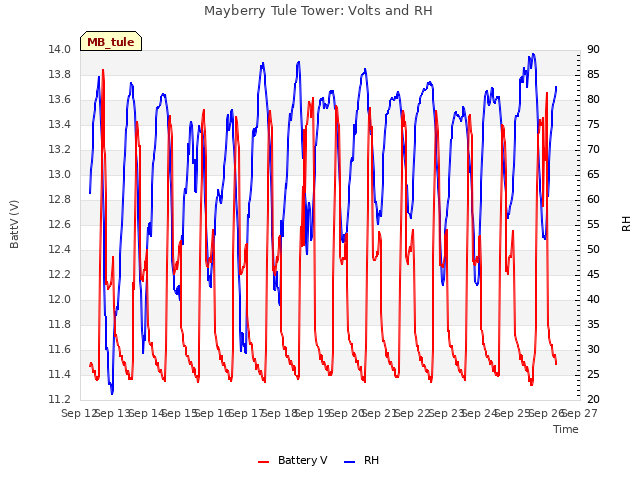Click the 11.2 value on voltage axis

tap(59, 400)
